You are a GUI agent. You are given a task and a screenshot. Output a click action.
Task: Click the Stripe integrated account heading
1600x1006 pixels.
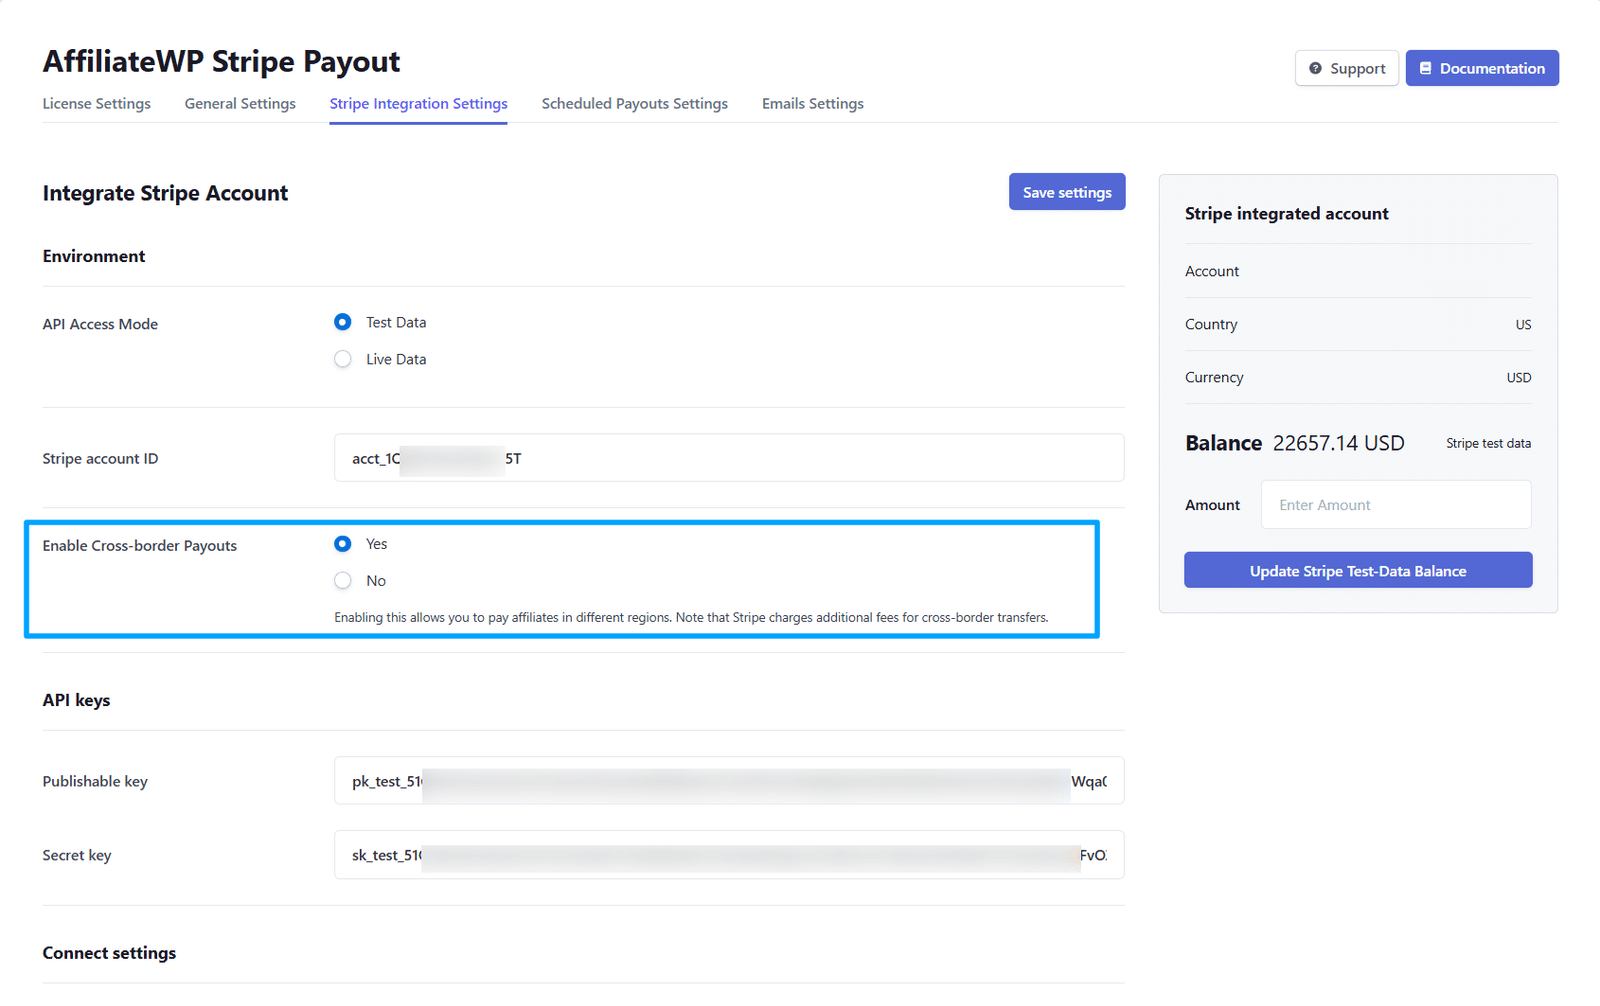[x=1287, y=214]
